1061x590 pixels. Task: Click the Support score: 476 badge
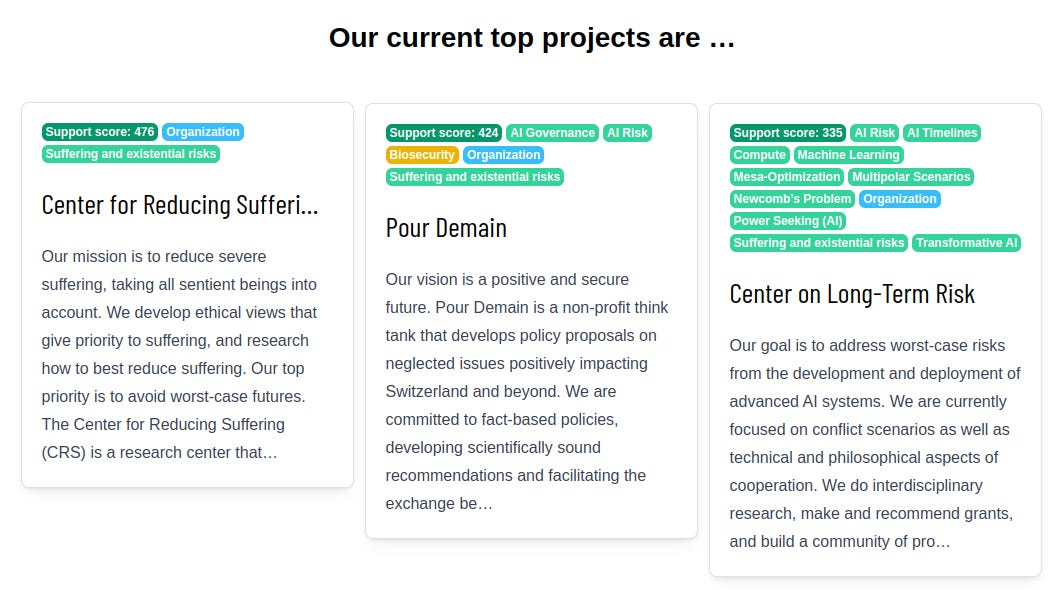pos(100,132)
